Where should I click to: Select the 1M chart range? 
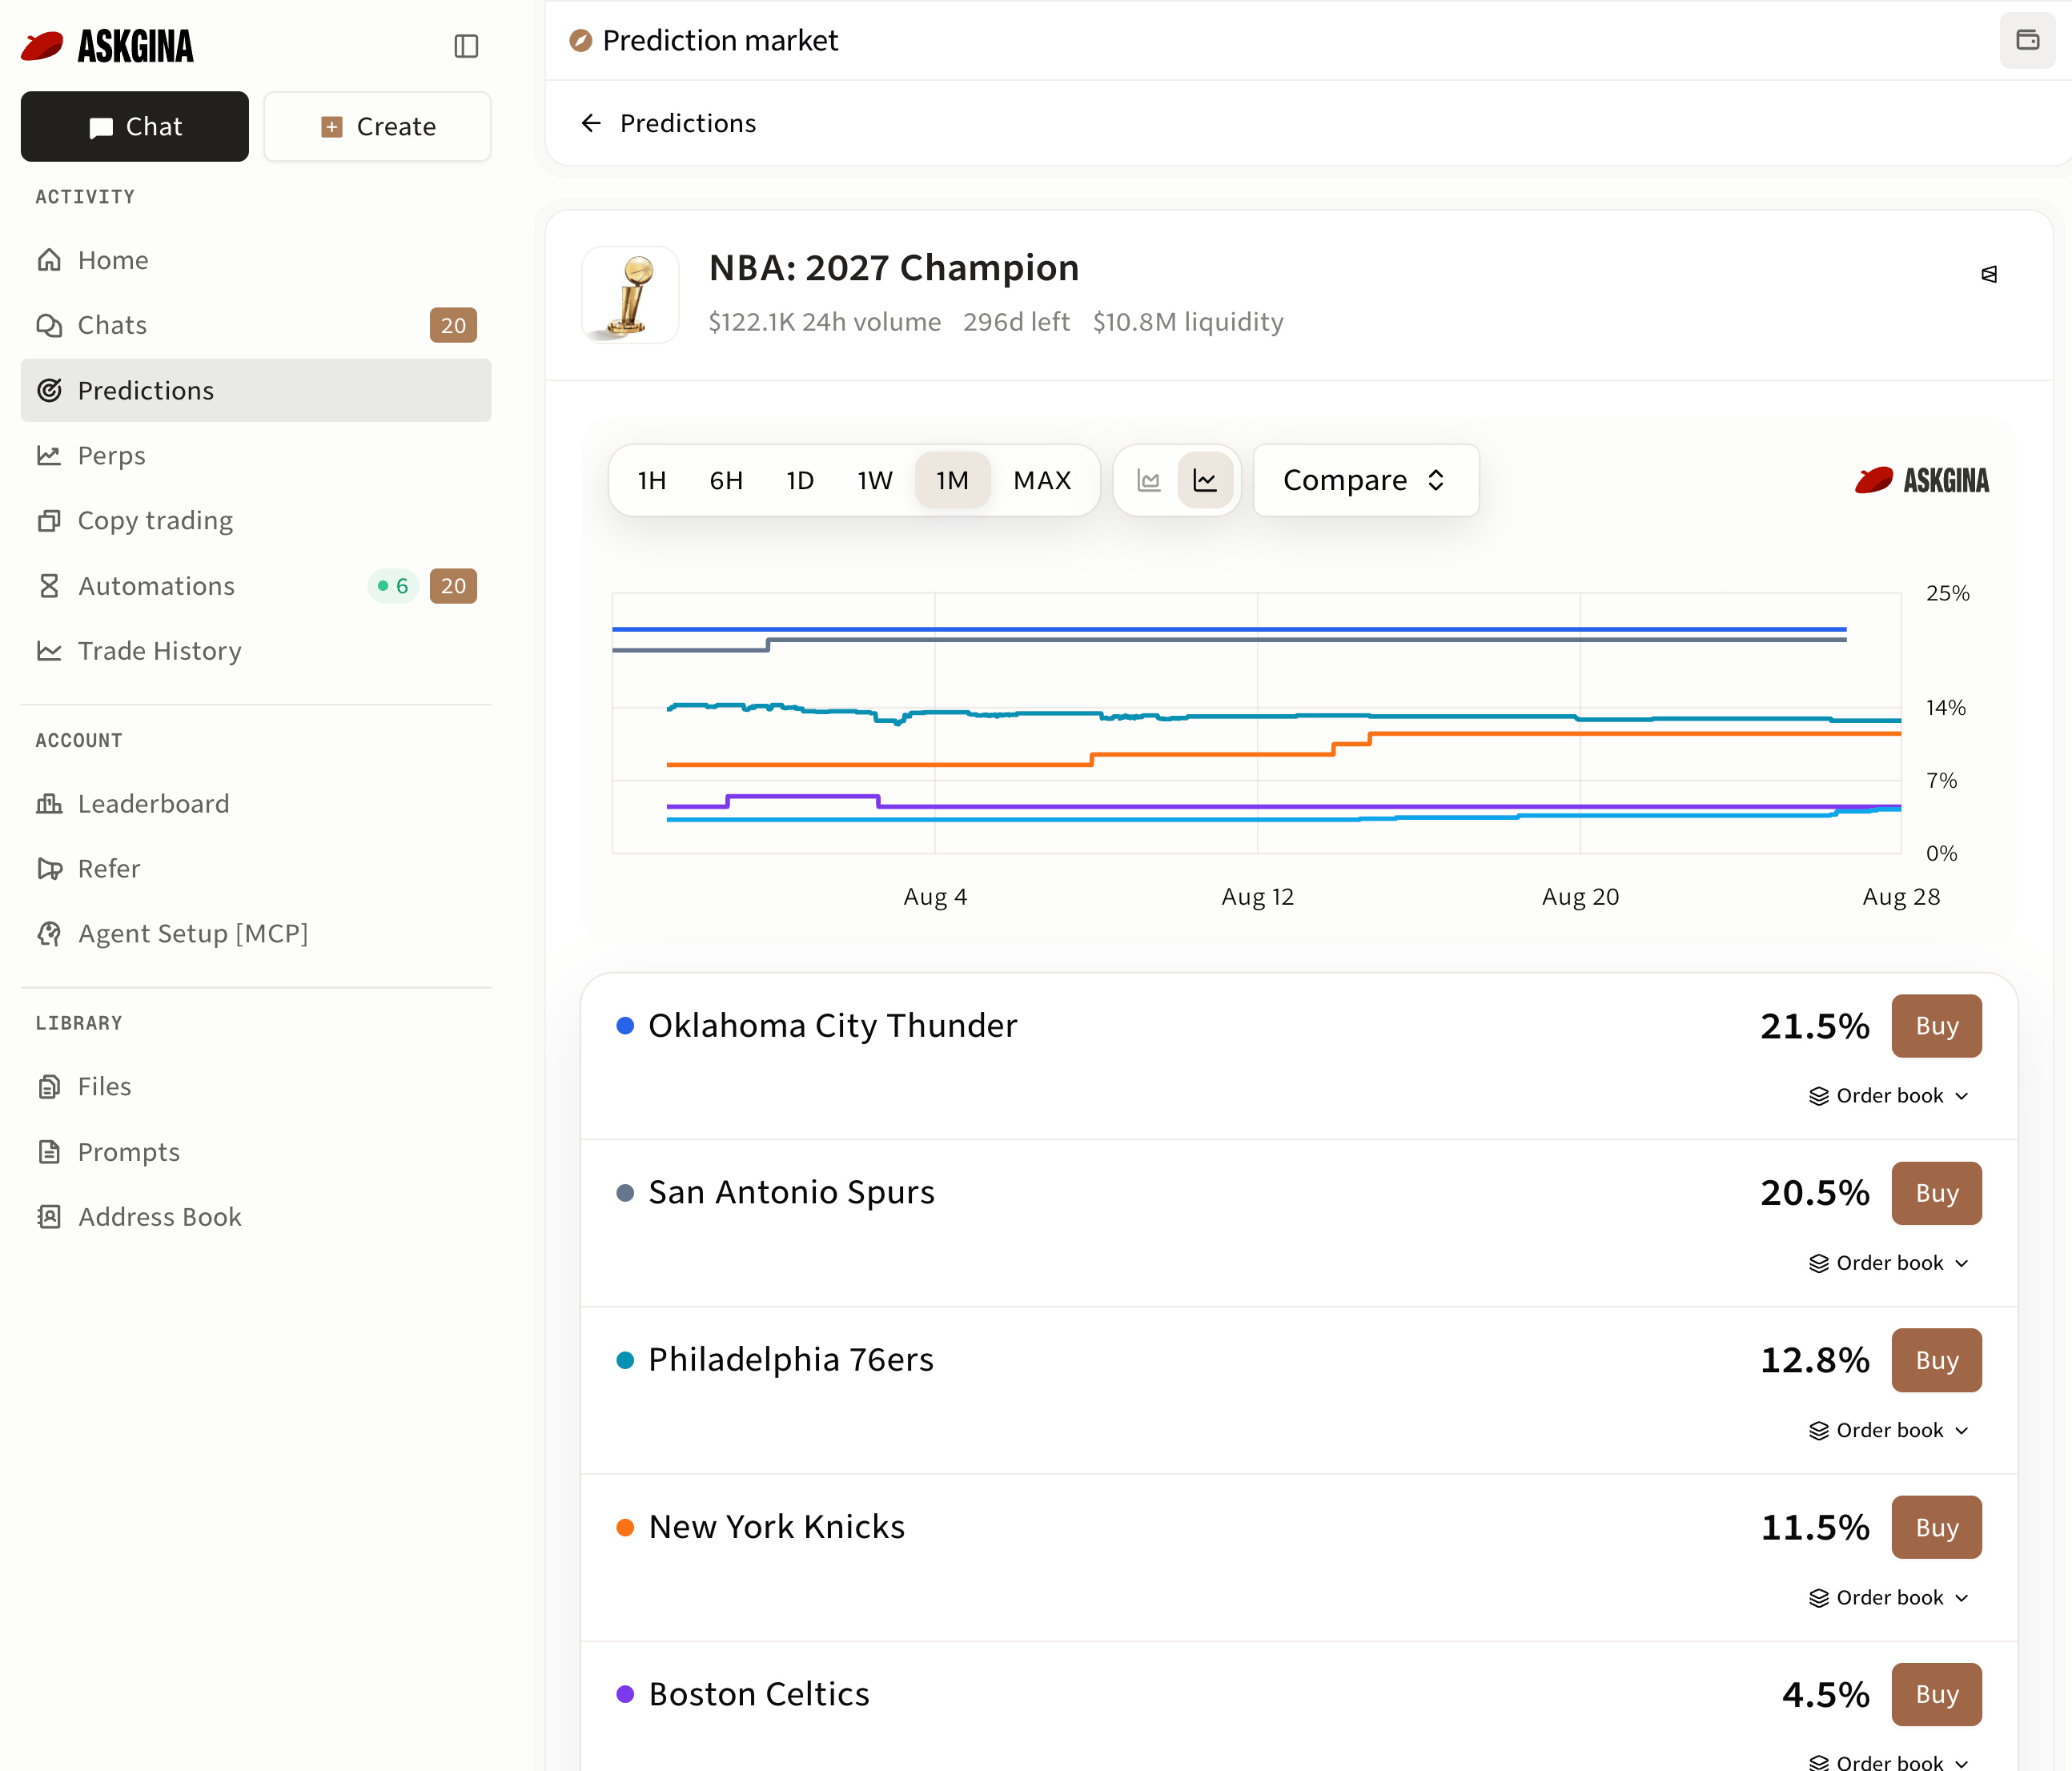[952, 481]
